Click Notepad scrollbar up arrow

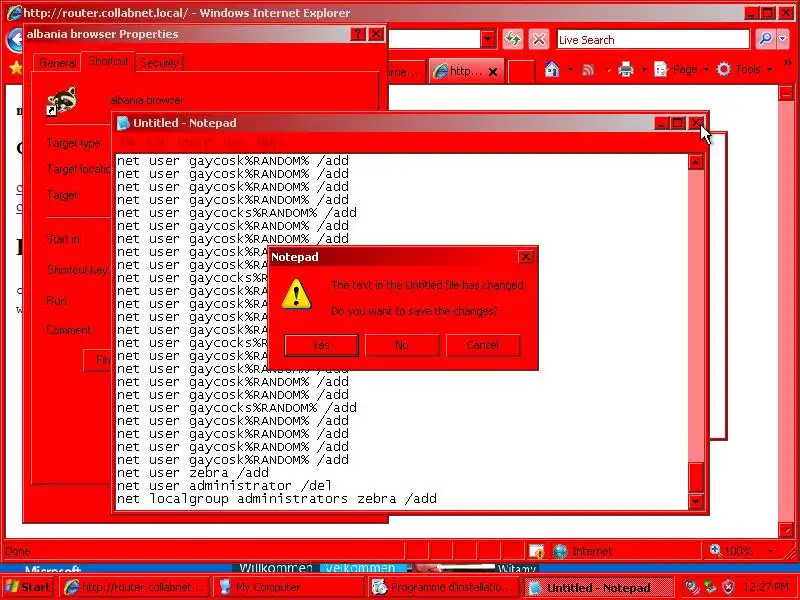click(696, 162)
